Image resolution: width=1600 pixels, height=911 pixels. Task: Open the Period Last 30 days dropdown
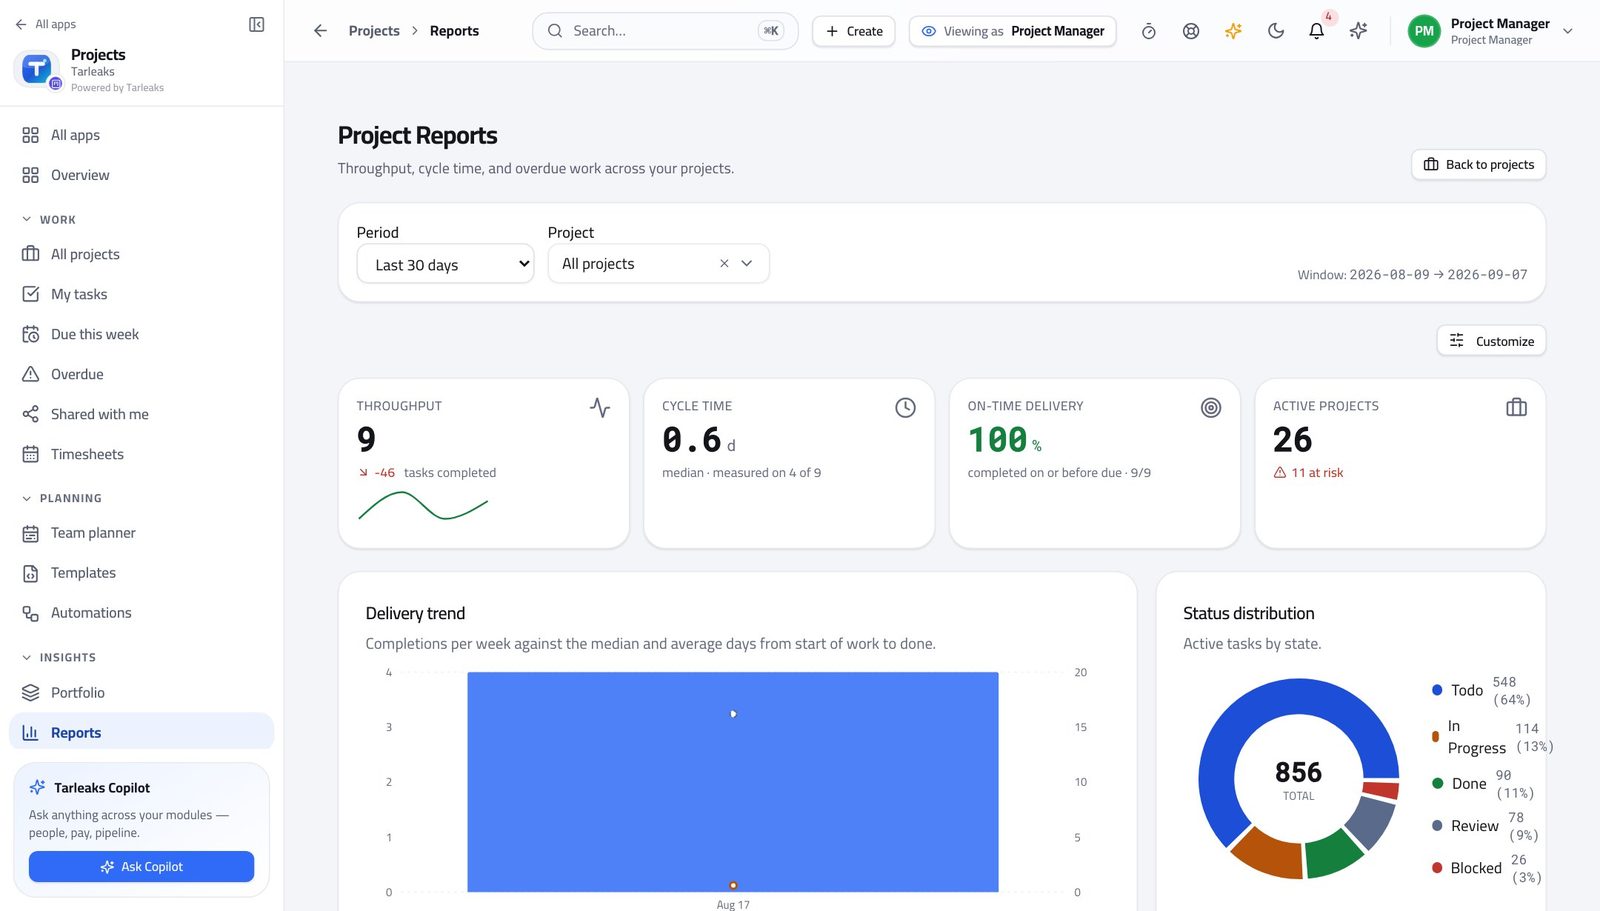pos(445,264)
